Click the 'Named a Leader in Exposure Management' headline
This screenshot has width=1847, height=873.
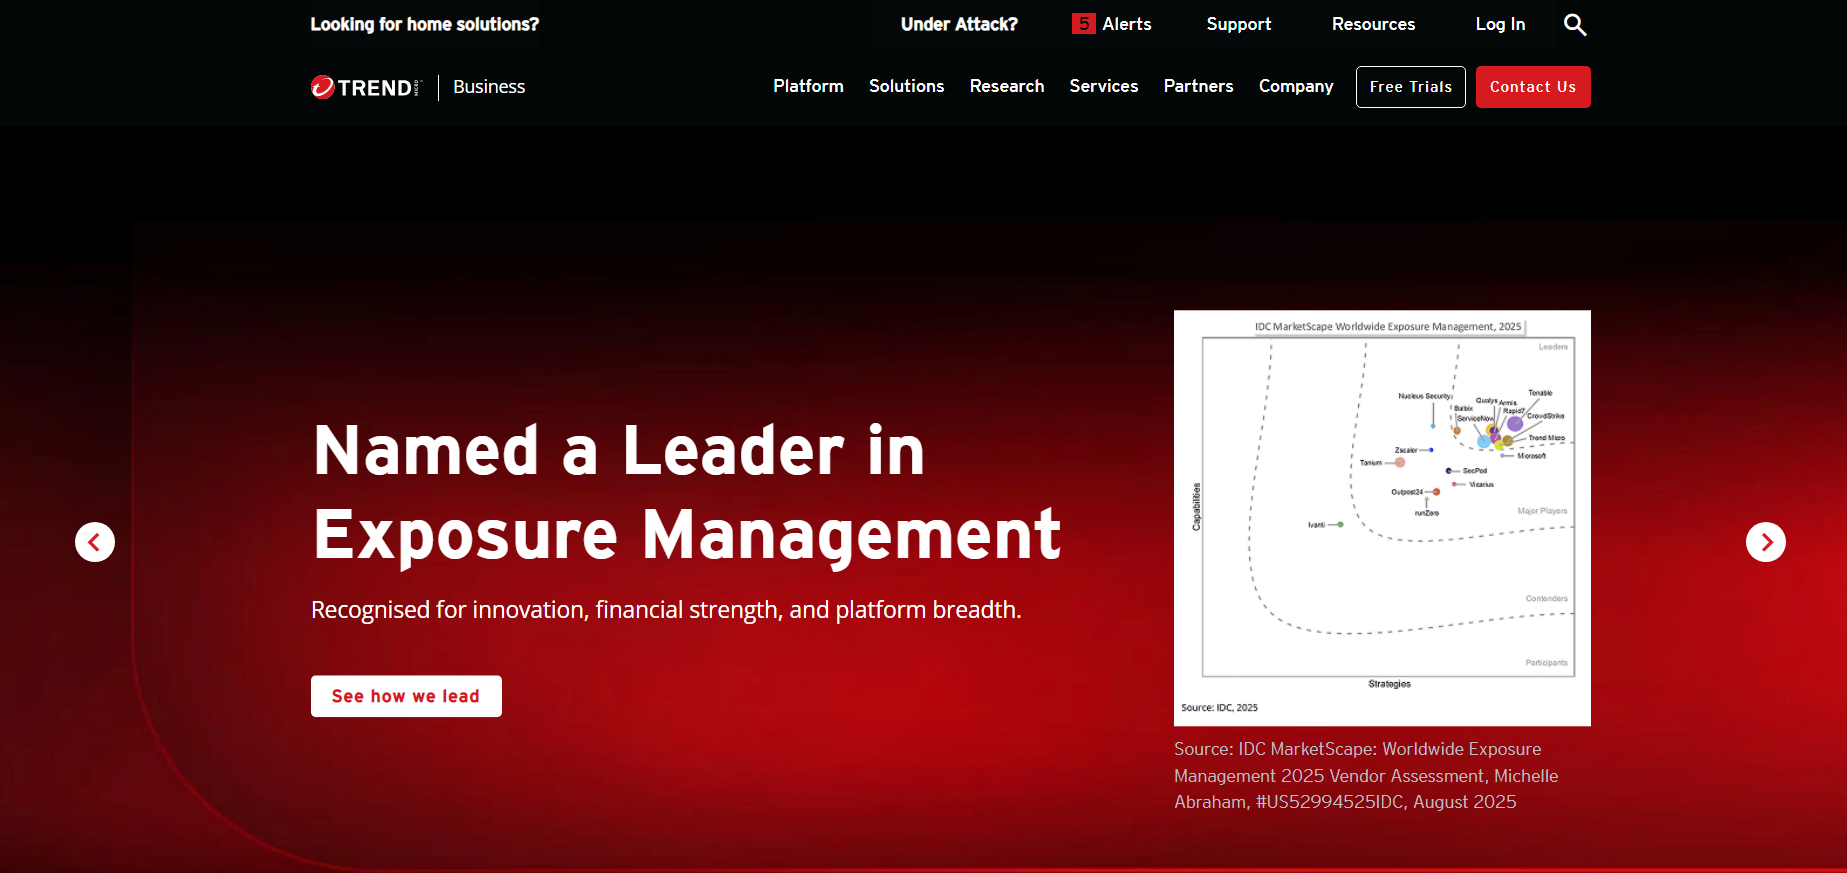687,493
